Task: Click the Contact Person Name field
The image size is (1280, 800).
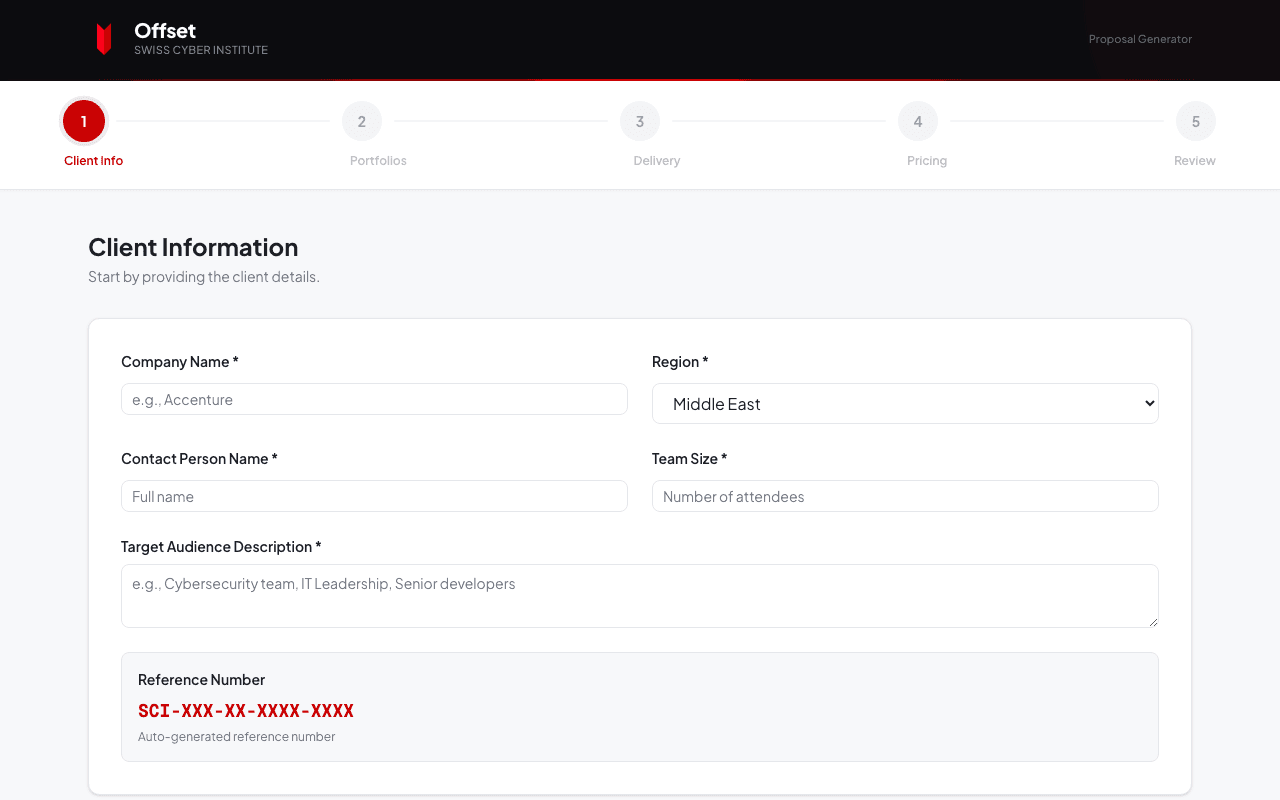Action: pos(374,496)
